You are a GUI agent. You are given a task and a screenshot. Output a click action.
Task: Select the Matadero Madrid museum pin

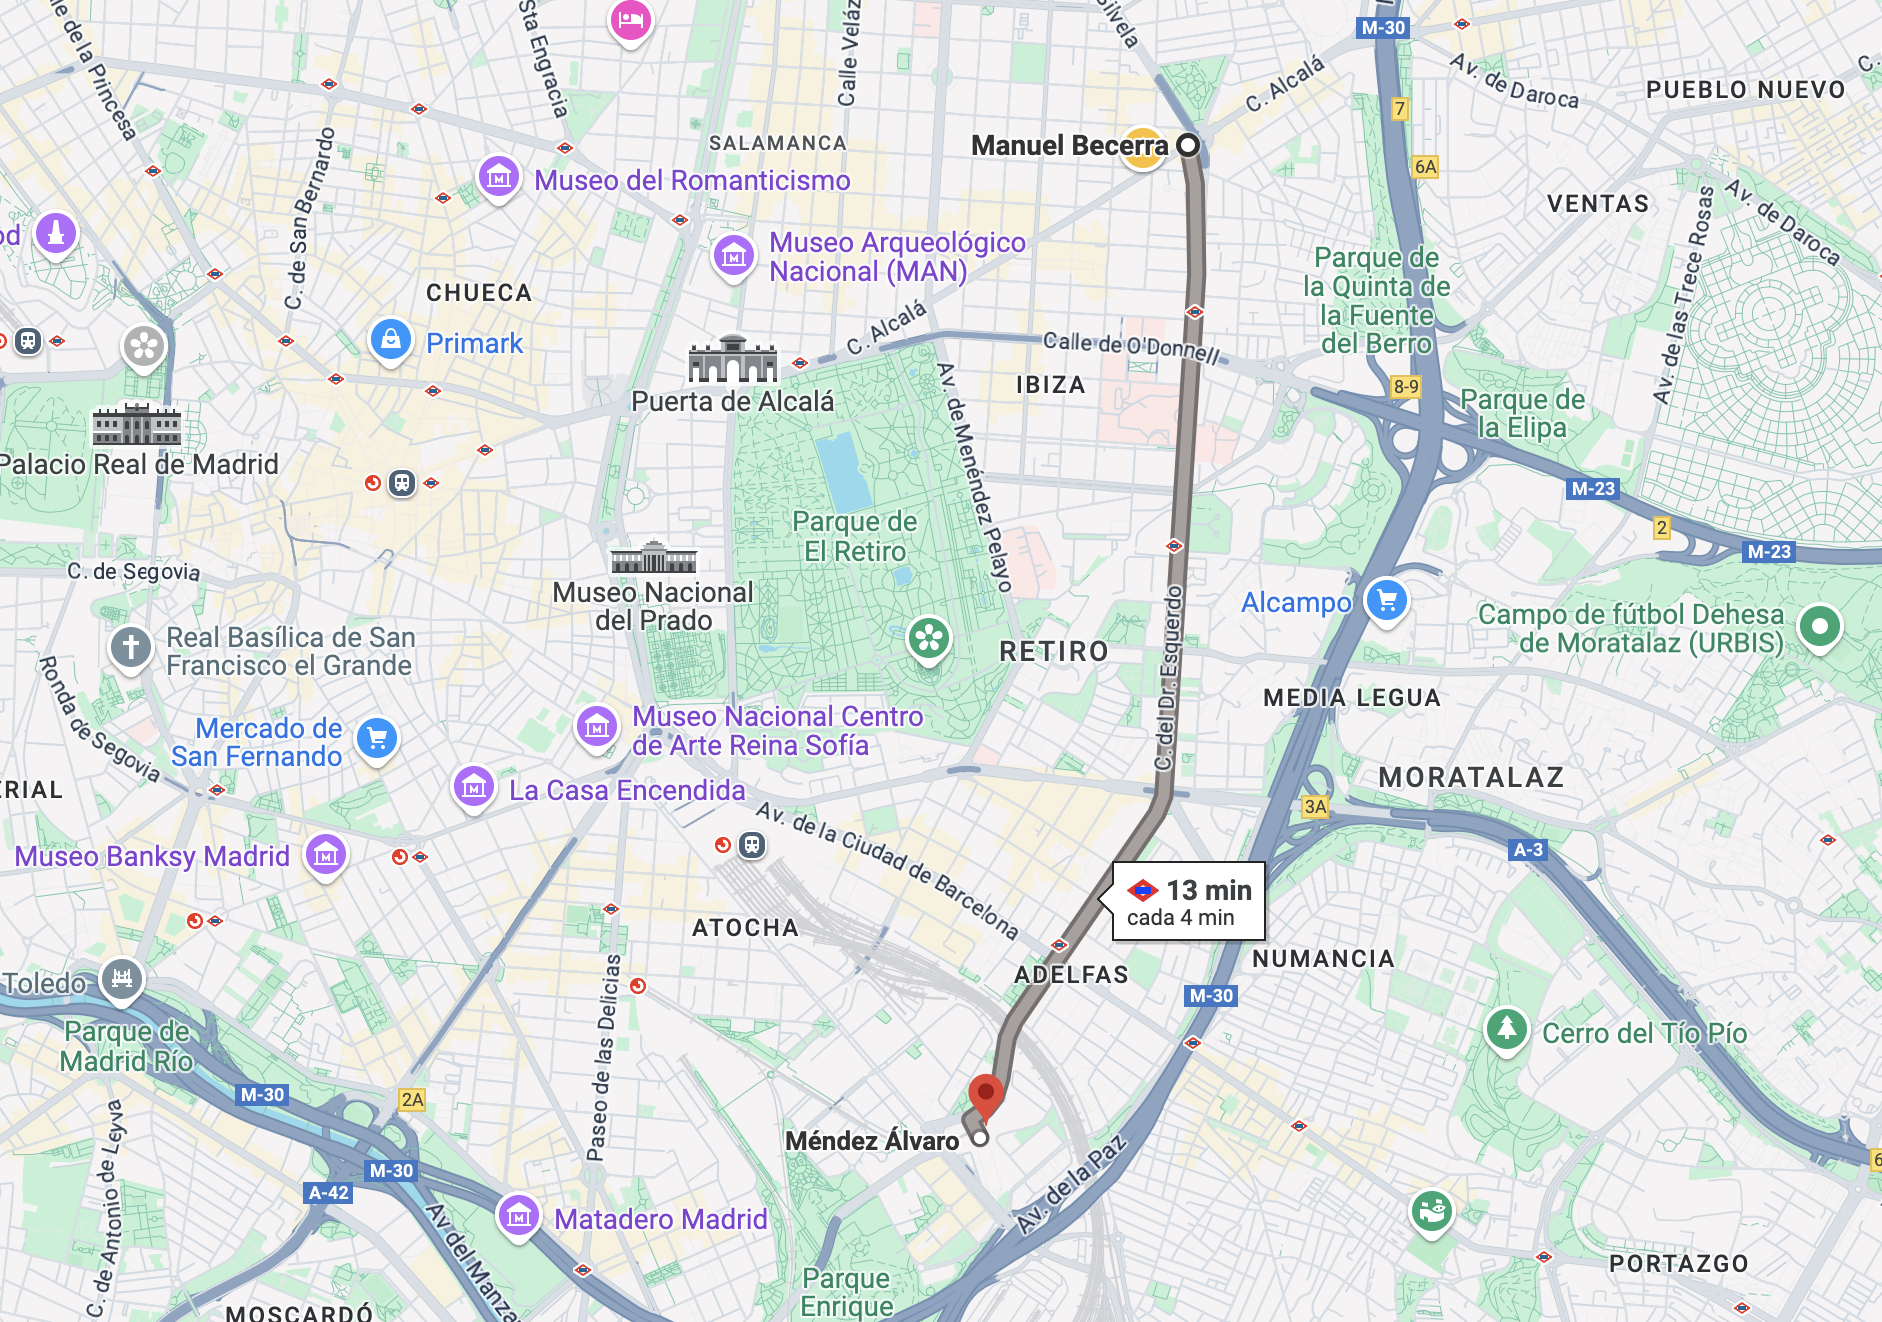coord(518,1217)
